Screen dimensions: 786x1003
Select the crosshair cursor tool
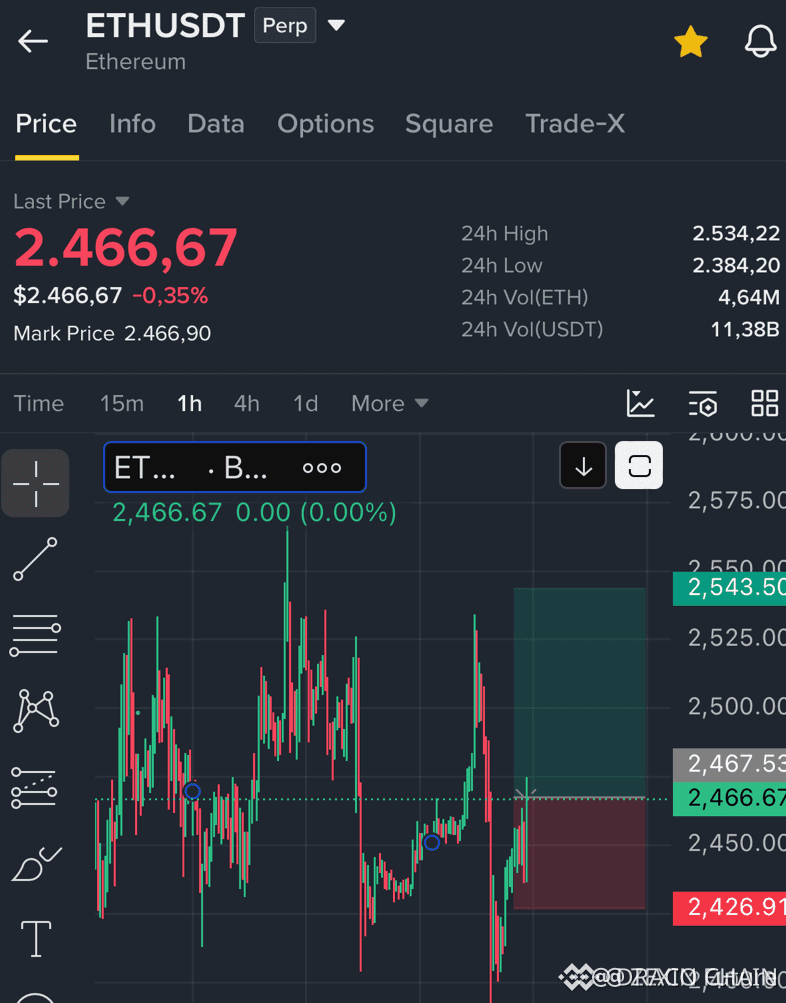pyautogui.click(x=36, y=484)
